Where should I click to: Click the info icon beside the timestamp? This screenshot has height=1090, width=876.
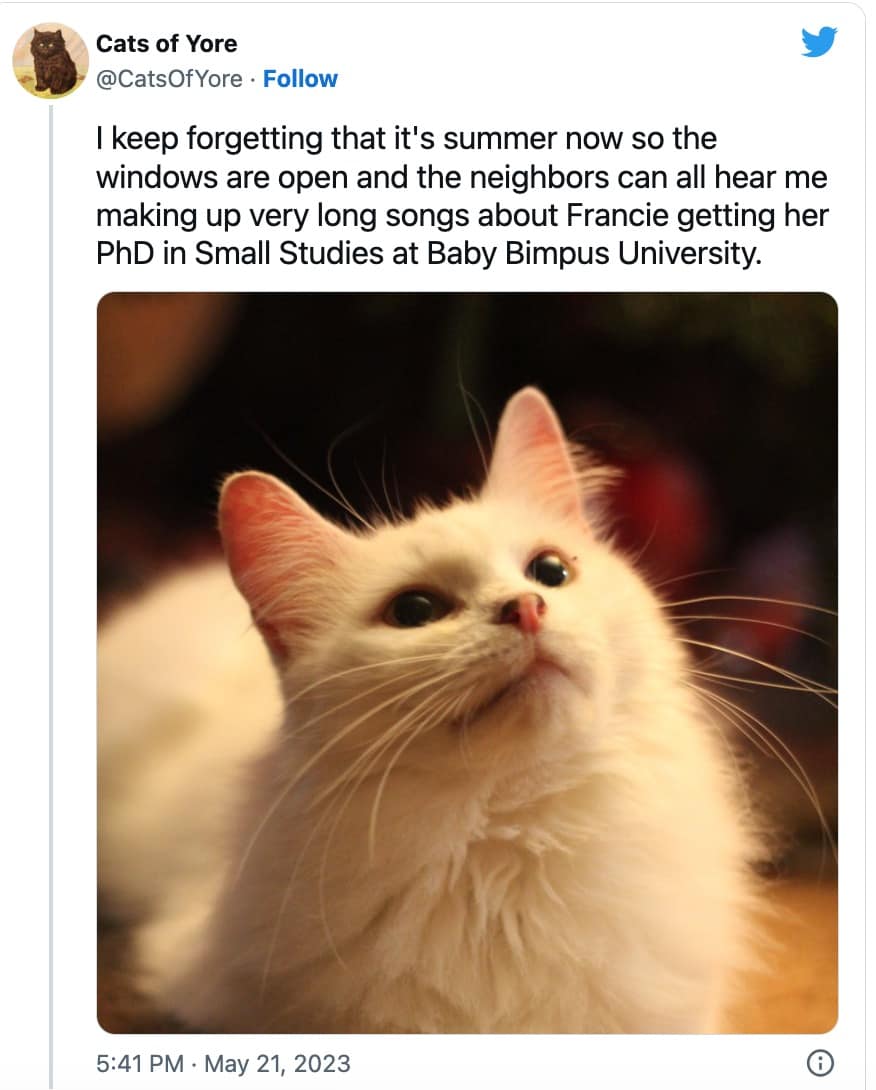click(x=819, y=1062)
